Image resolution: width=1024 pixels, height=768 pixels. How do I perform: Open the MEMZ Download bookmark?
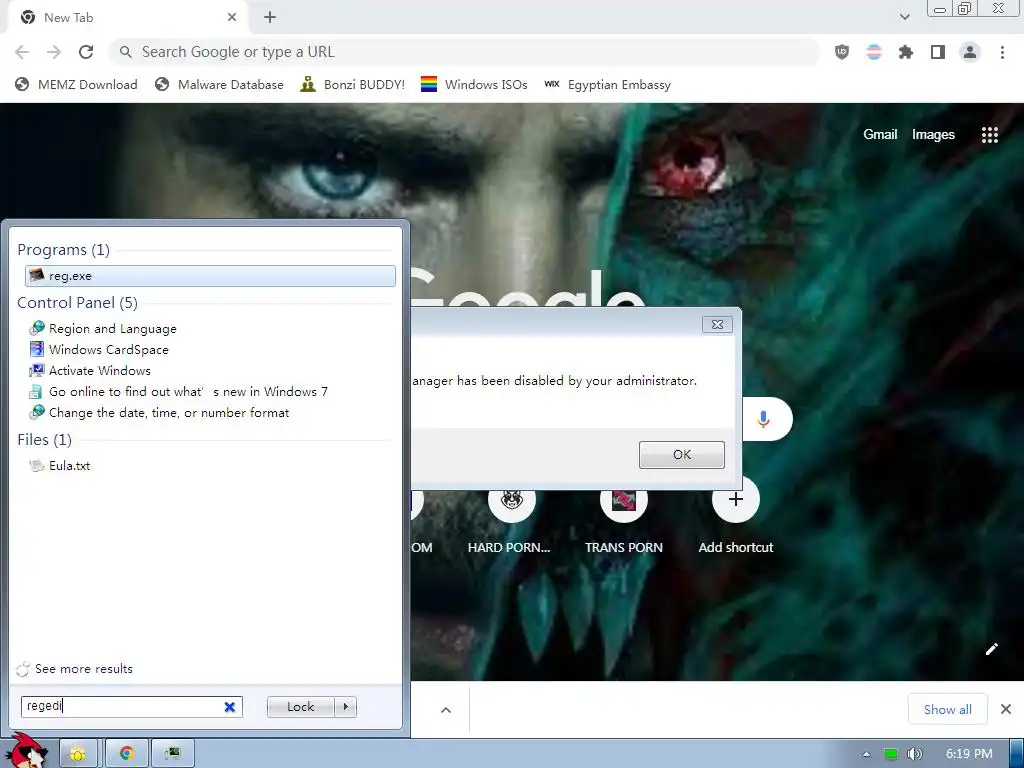[x=76, y=85]
